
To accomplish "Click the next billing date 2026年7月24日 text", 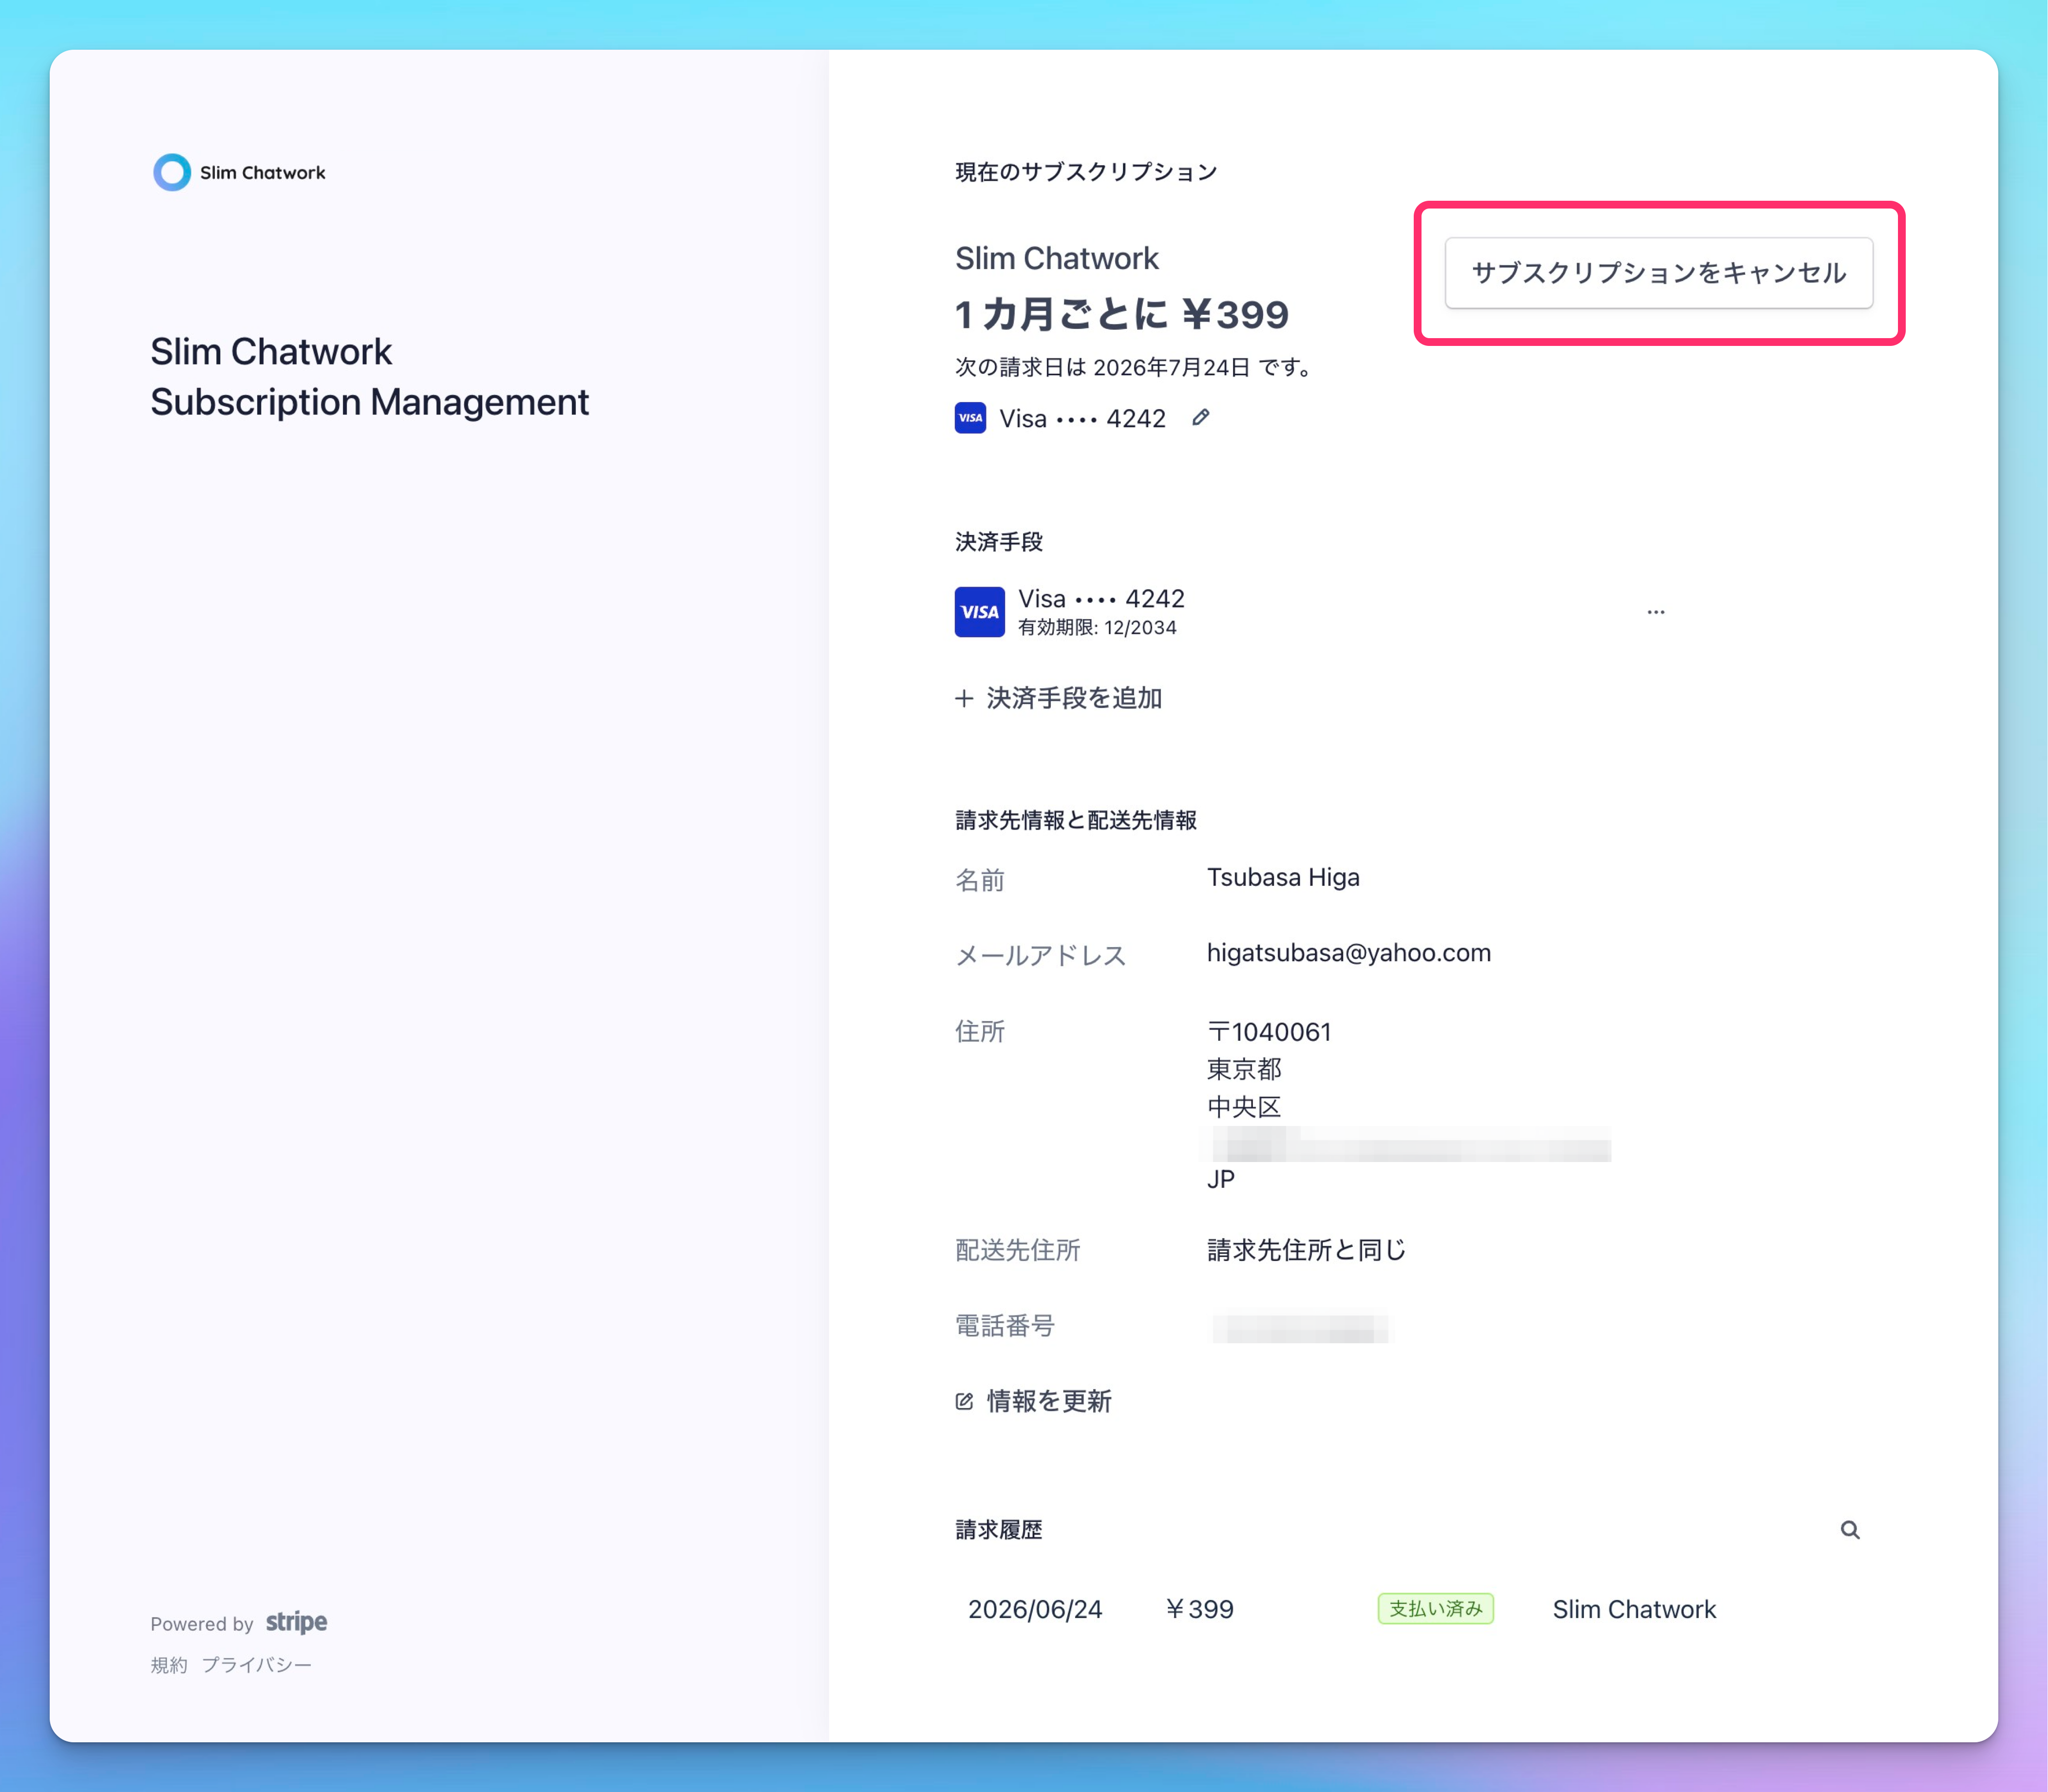I will tap(1171, 368).
